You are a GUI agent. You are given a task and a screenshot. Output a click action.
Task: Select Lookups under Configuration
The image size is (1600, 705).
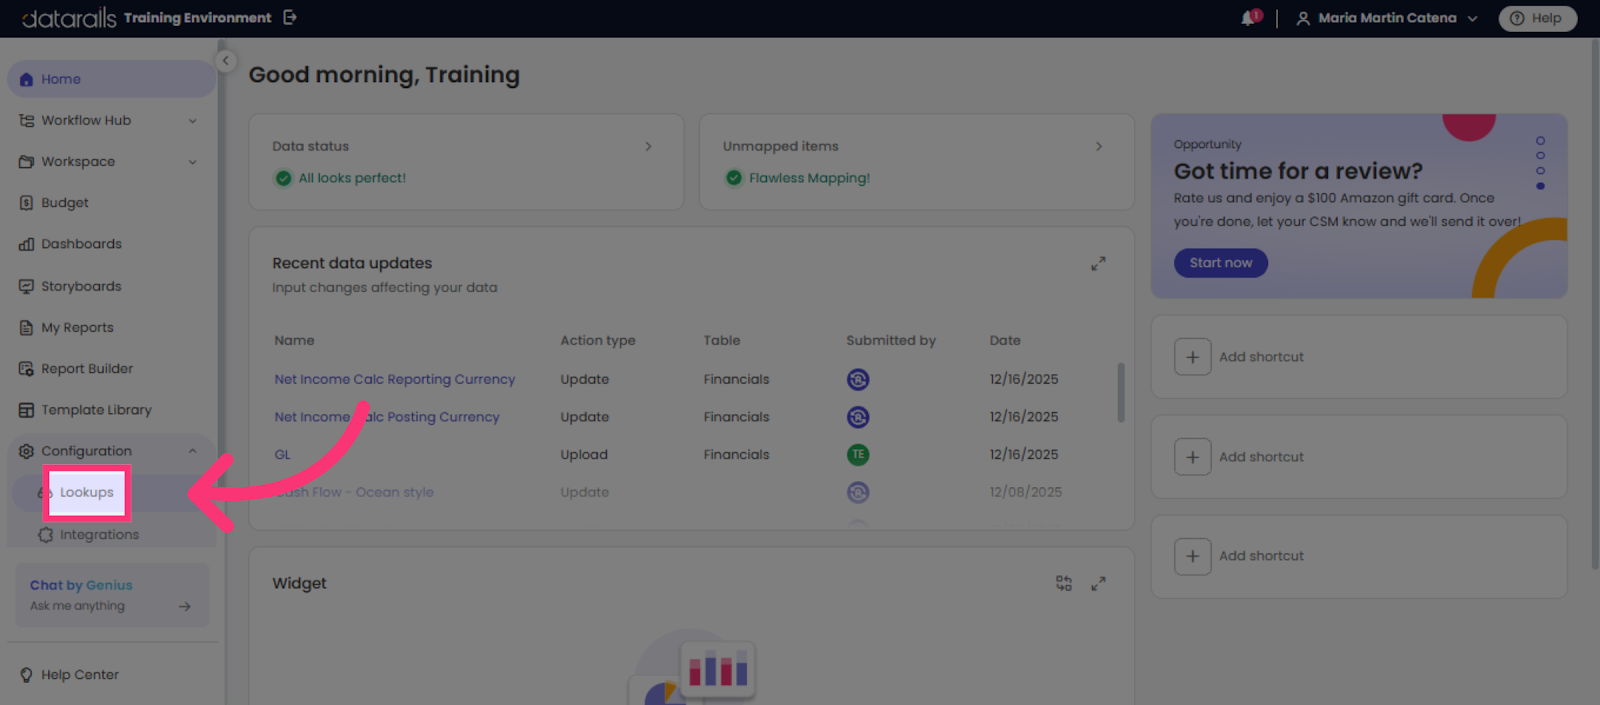pyautogui.click(x=87, y=492)
